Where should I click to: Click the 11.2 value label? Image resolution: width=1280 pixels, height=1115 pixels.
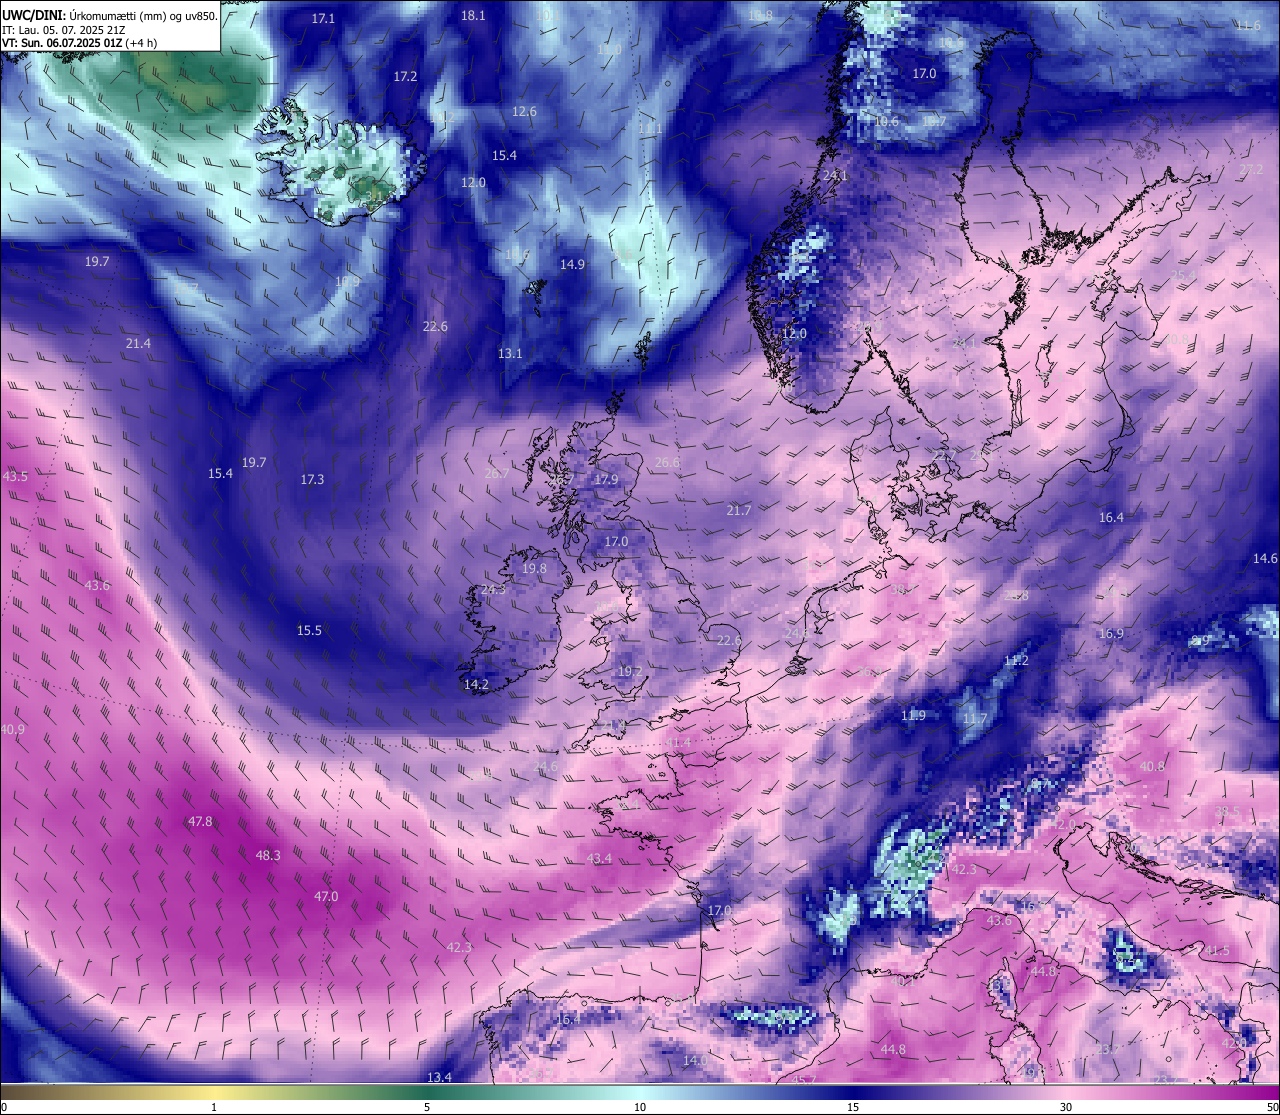[x=1015, y=661]
